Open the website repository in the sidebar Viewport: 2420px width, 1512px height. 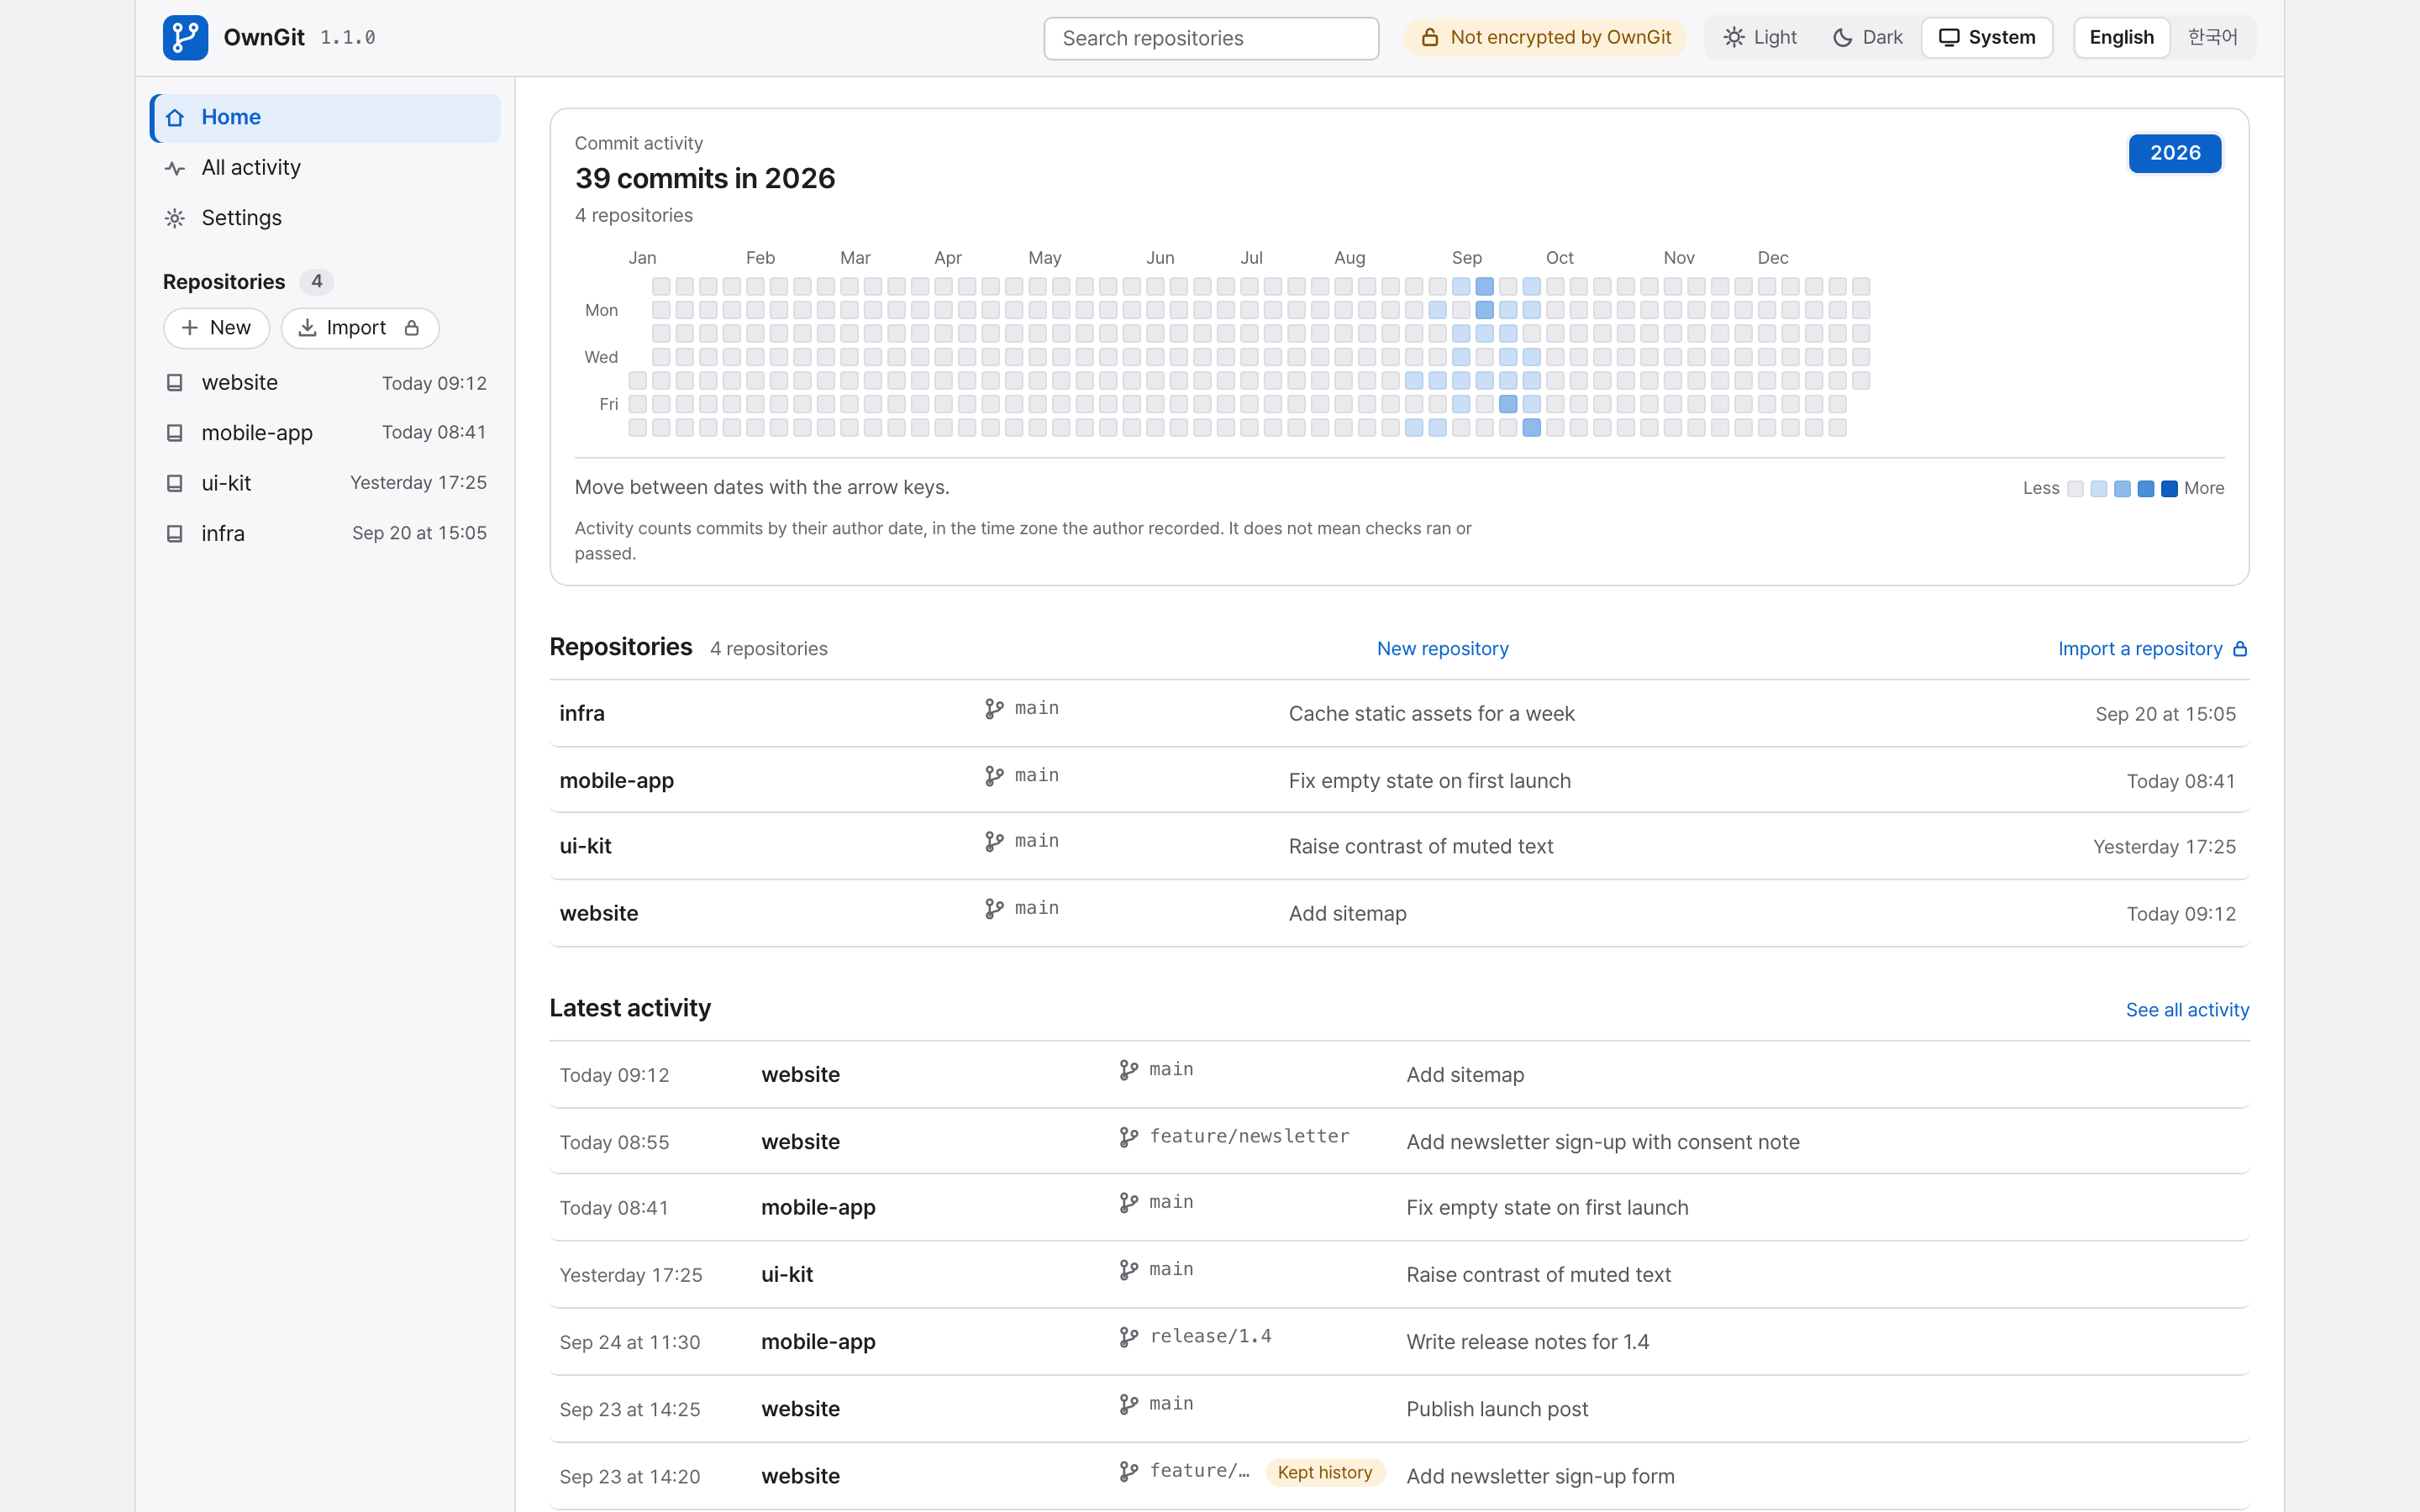[x=325, y=383]
